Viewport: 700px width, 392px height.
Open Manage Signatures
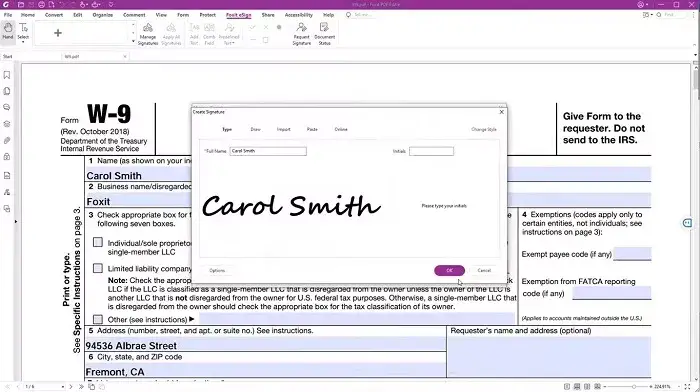[x=148, y=34]
